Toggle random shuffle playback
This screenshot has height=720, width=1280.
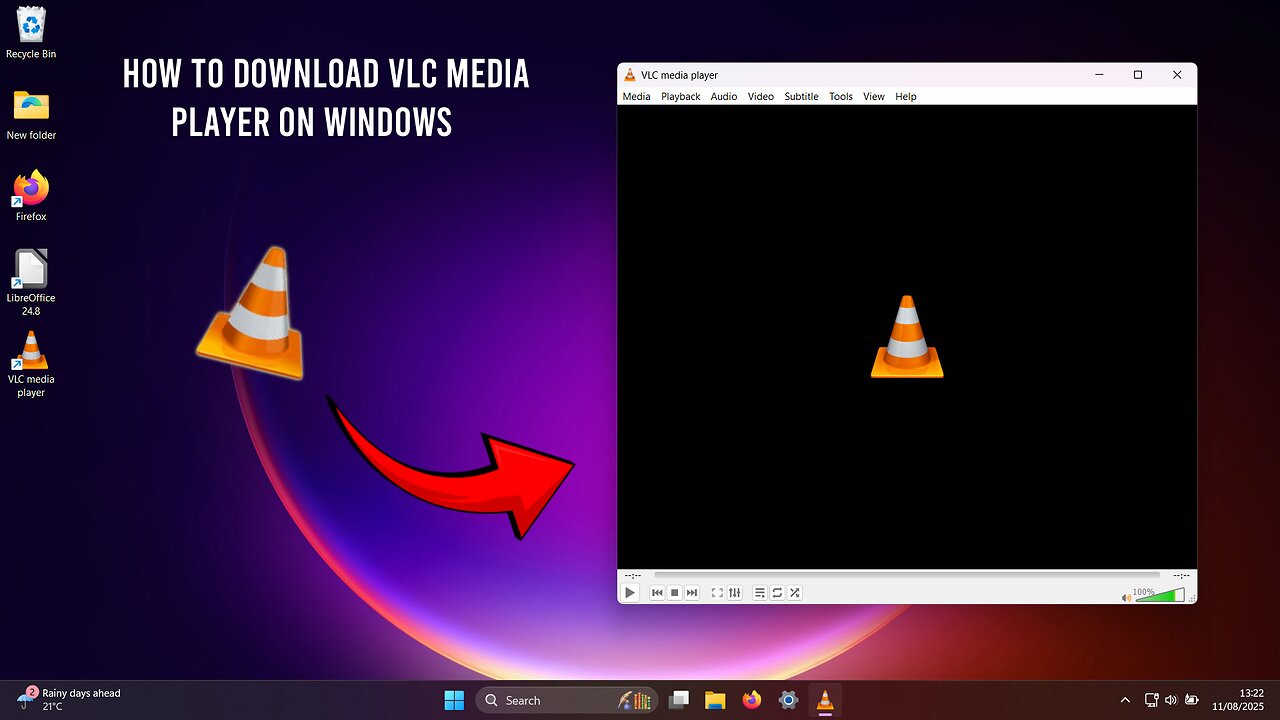795,593
